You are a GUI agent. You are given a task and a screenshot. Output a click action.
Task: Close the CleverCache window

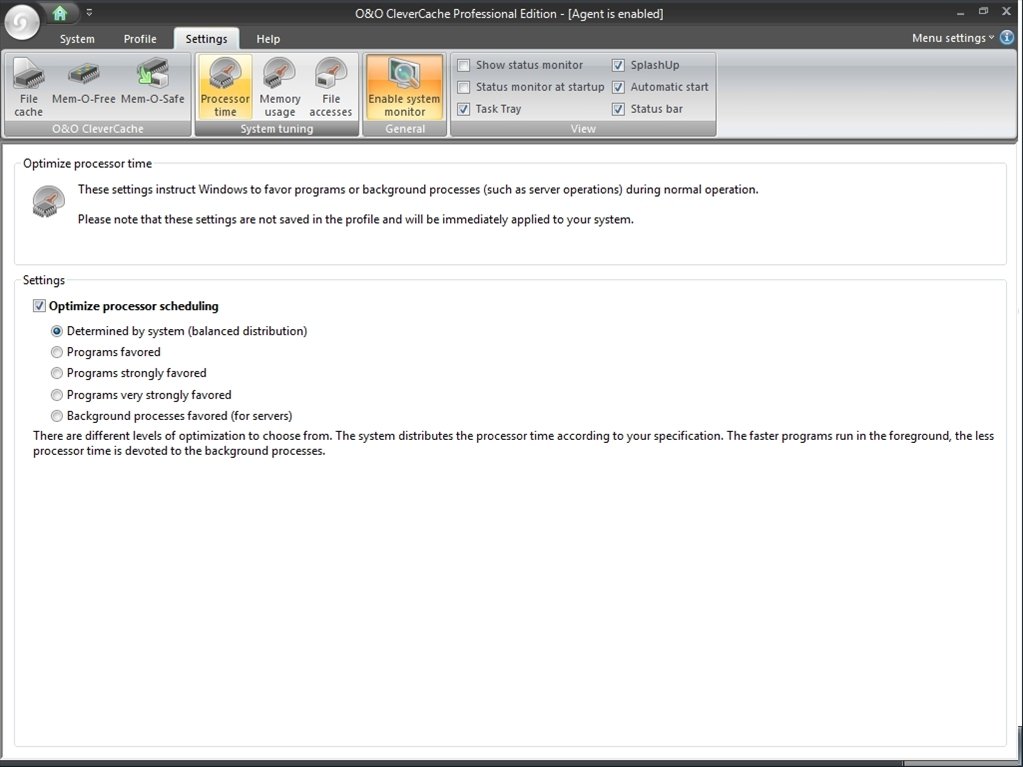click(1007, 12)
